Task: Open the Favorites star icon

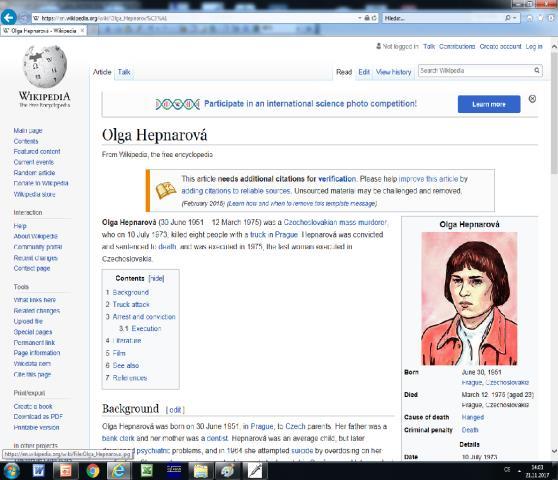Action: [541, 18]
